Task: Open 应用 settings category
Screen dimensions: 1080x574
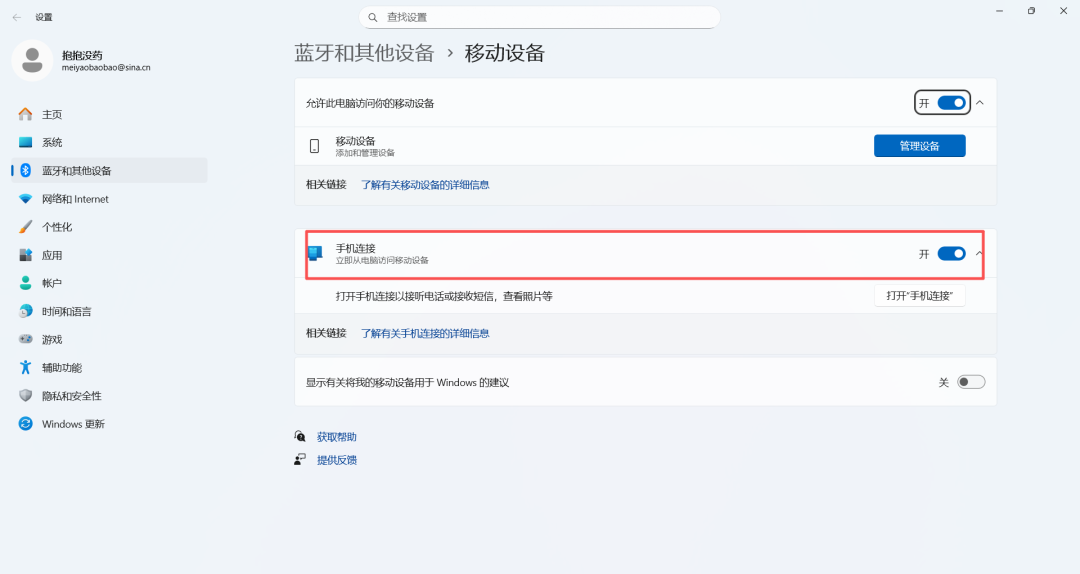Action: point(110,255)
